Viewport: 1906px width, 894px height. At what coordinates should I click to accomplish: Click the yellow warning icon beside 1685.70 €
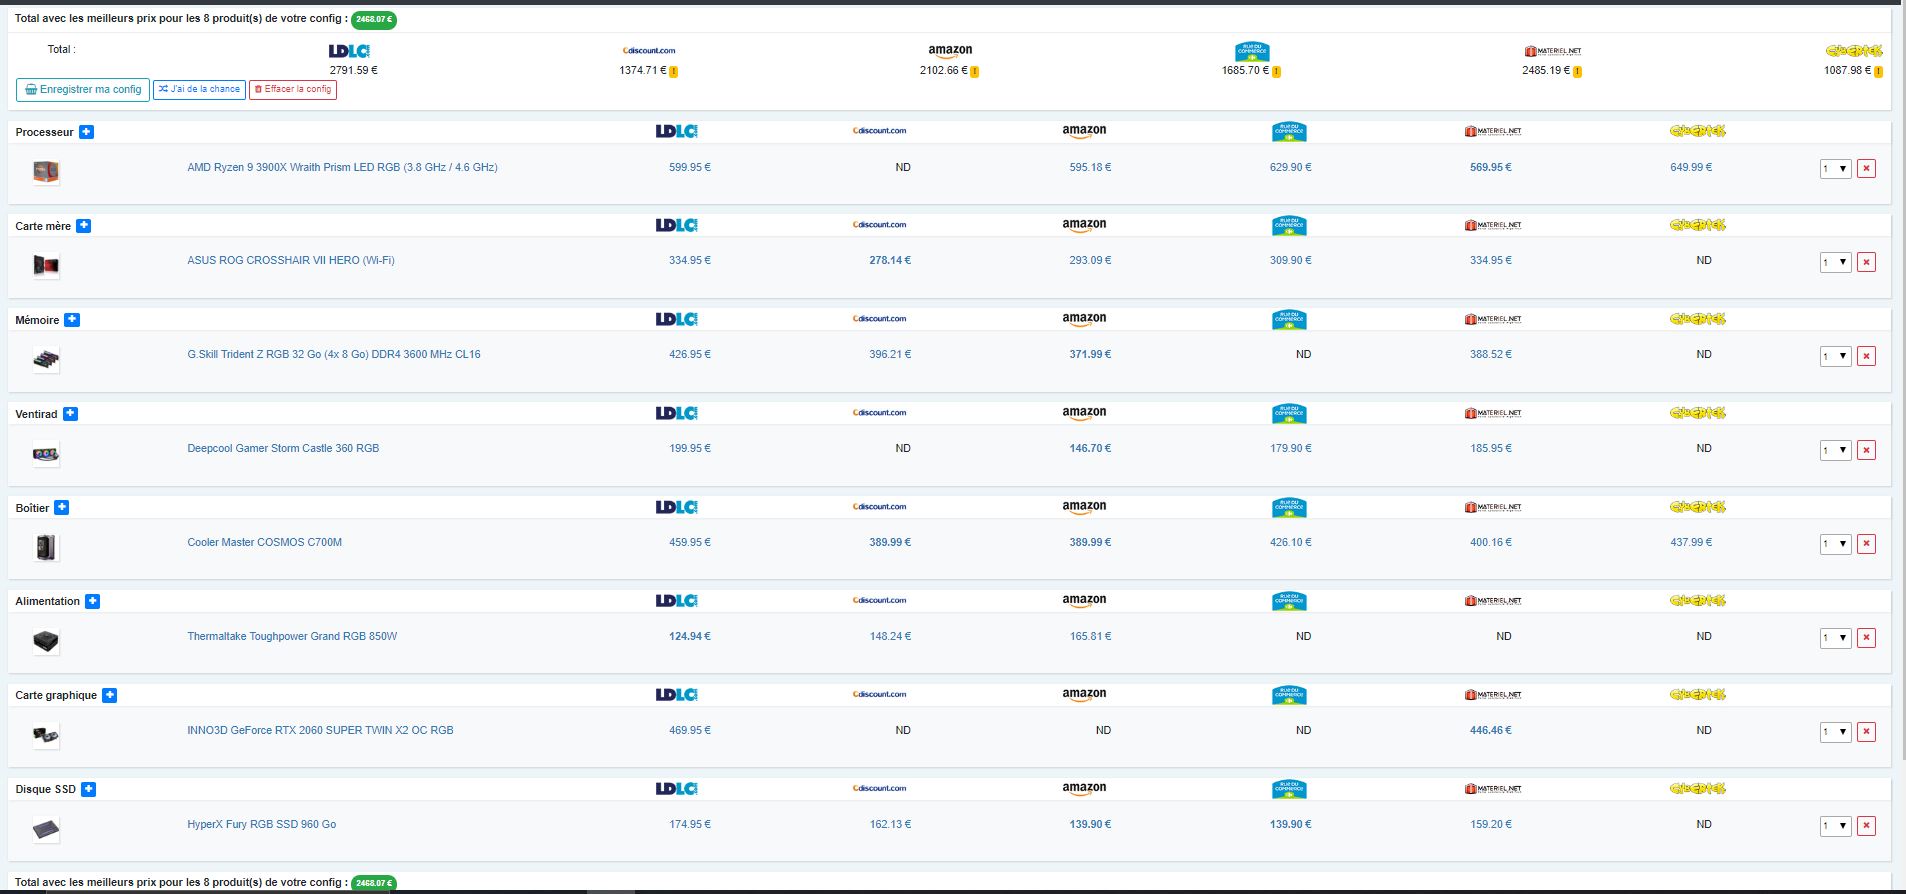(x=1277, y=72)
